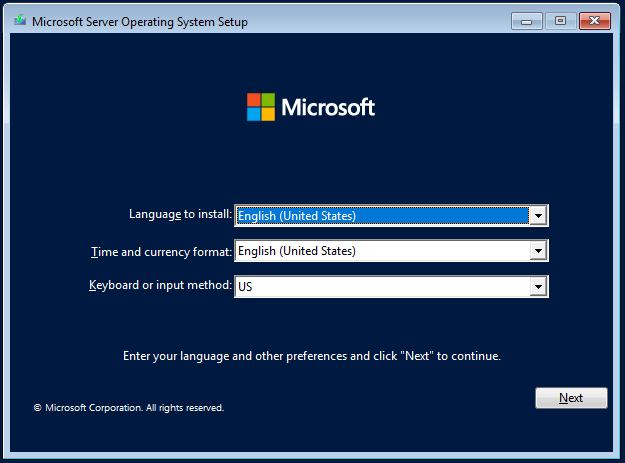Click the "Keyboard or input method:" label
625x463 pixels.
(160, 285)
